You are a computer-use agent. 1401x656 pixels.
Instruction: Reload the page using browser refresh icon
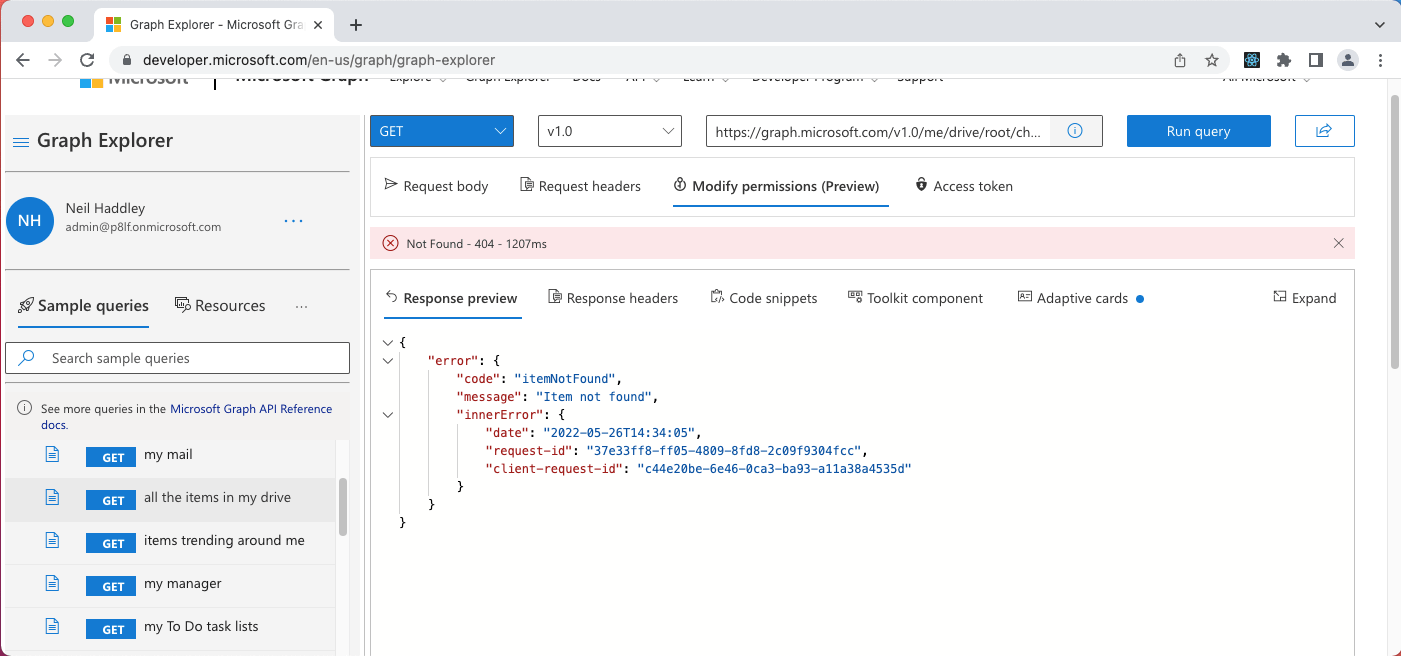pyautogui.click(x=87, y=60)
